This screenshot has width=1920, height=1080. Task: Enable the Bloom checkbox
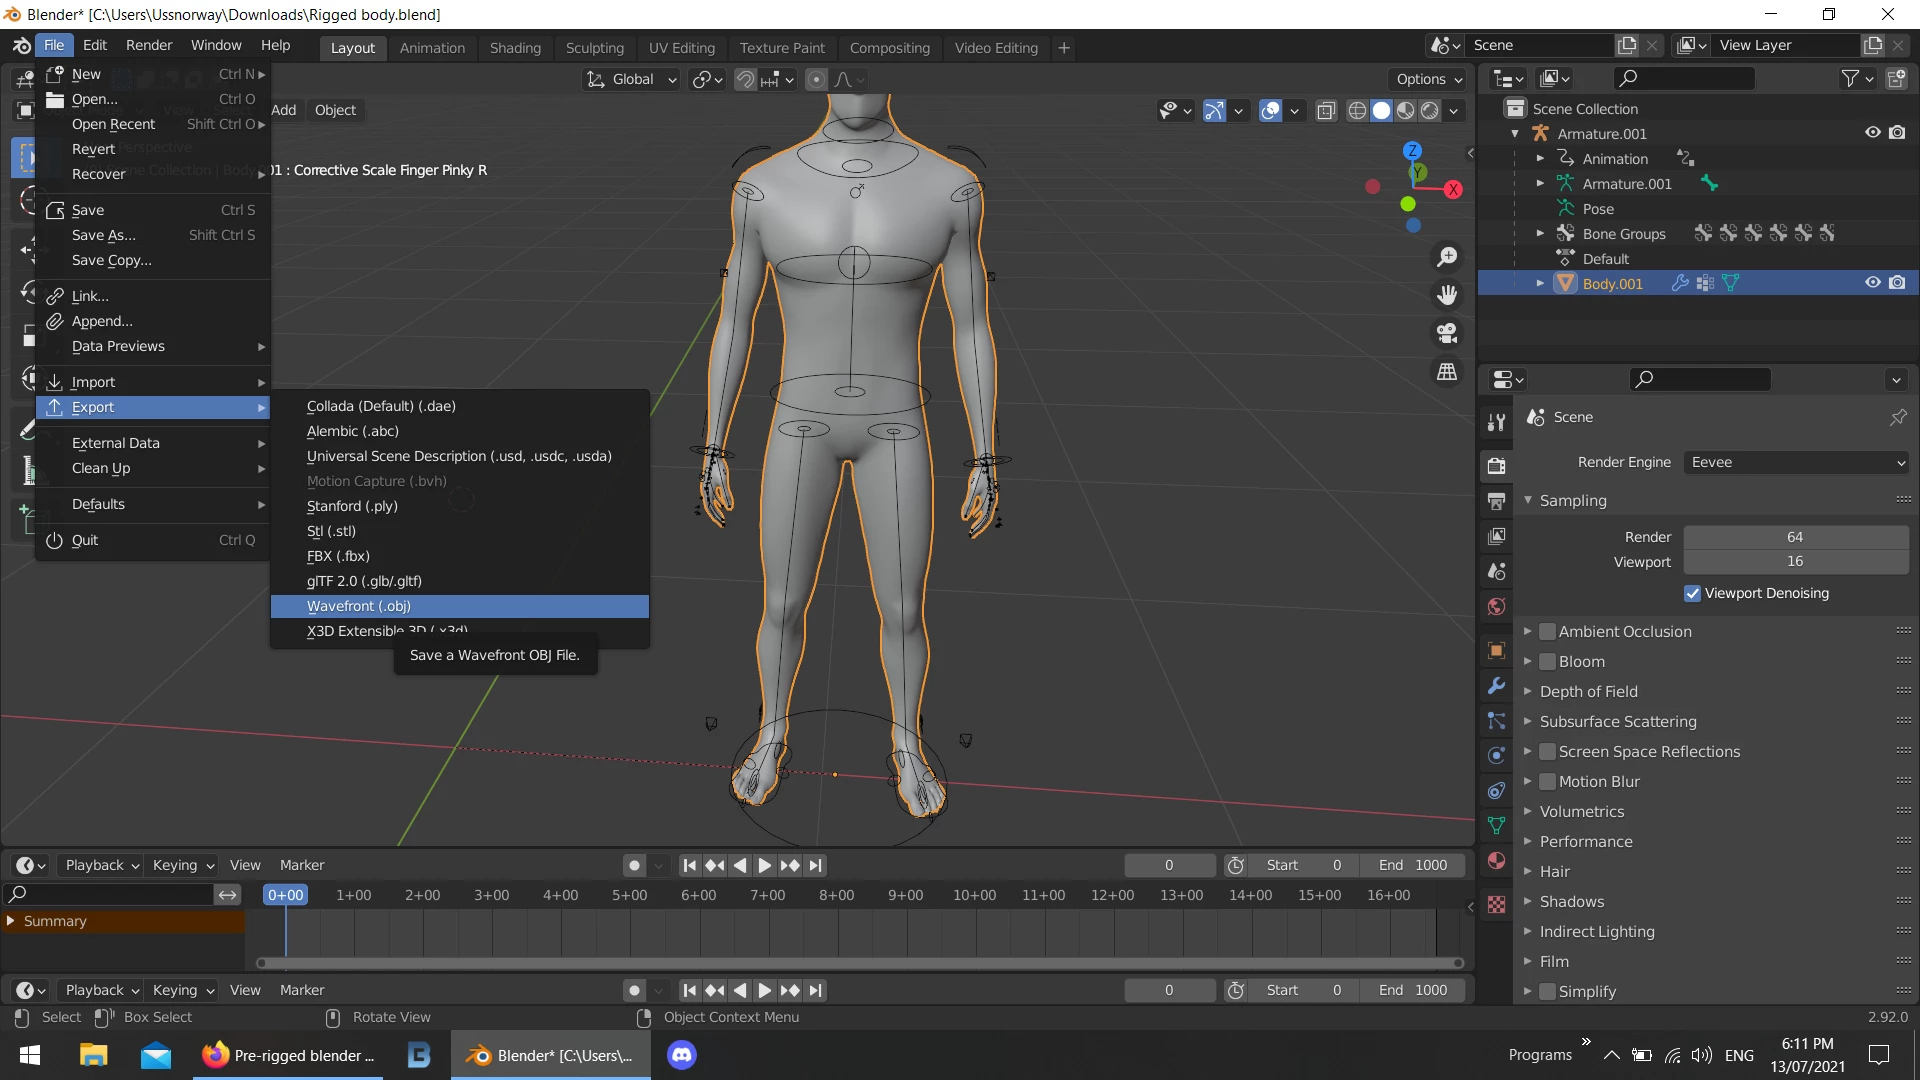pos(1547,662)
